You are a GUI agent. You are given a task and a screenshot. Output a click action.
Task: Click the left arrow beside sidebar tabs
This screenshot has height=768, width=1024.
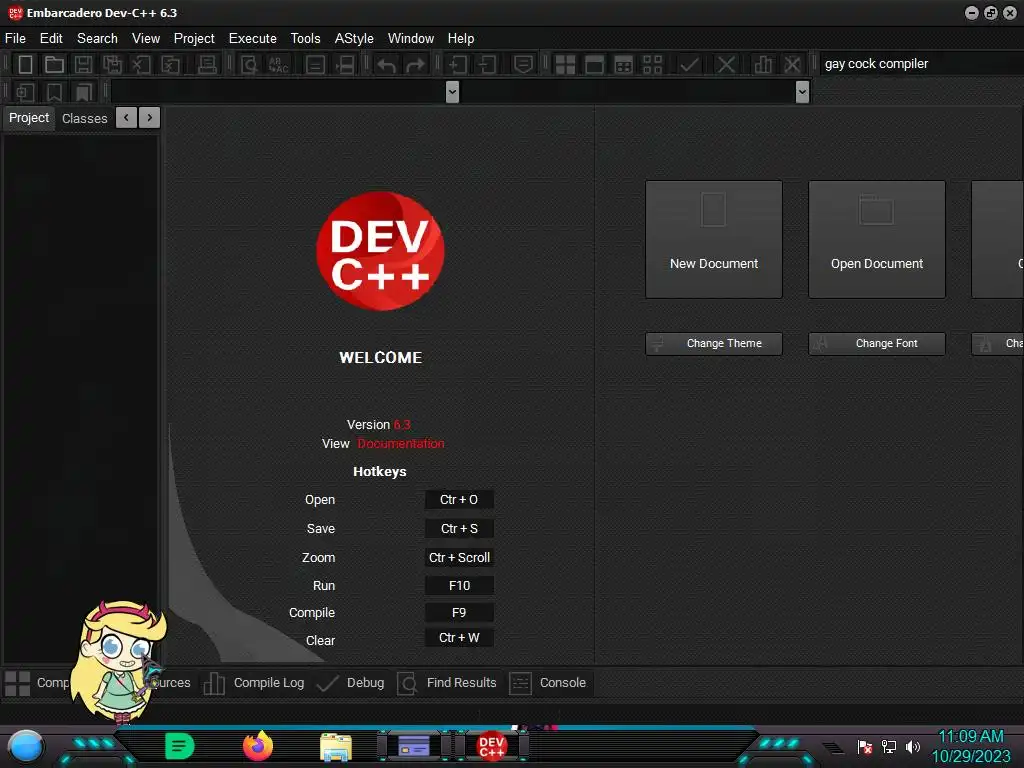[126, 118]
